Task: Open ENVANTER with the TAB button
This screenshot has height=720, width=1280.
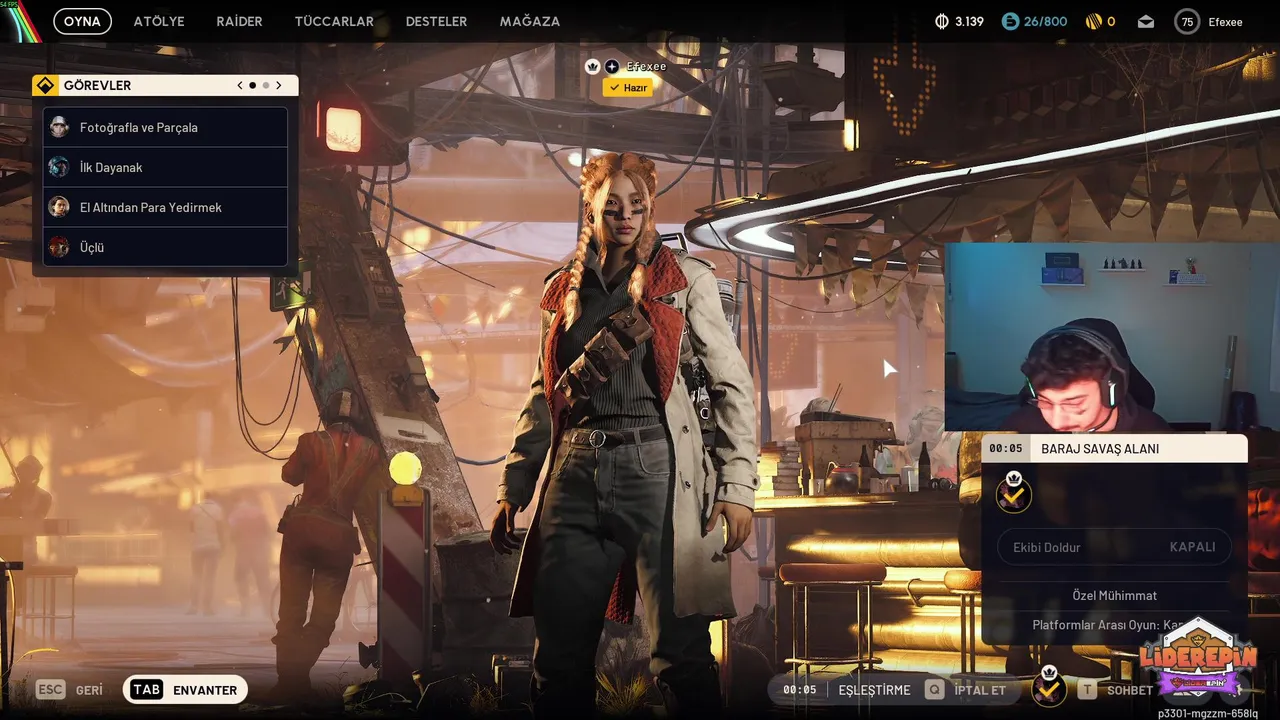Action: tap(185, 690)
